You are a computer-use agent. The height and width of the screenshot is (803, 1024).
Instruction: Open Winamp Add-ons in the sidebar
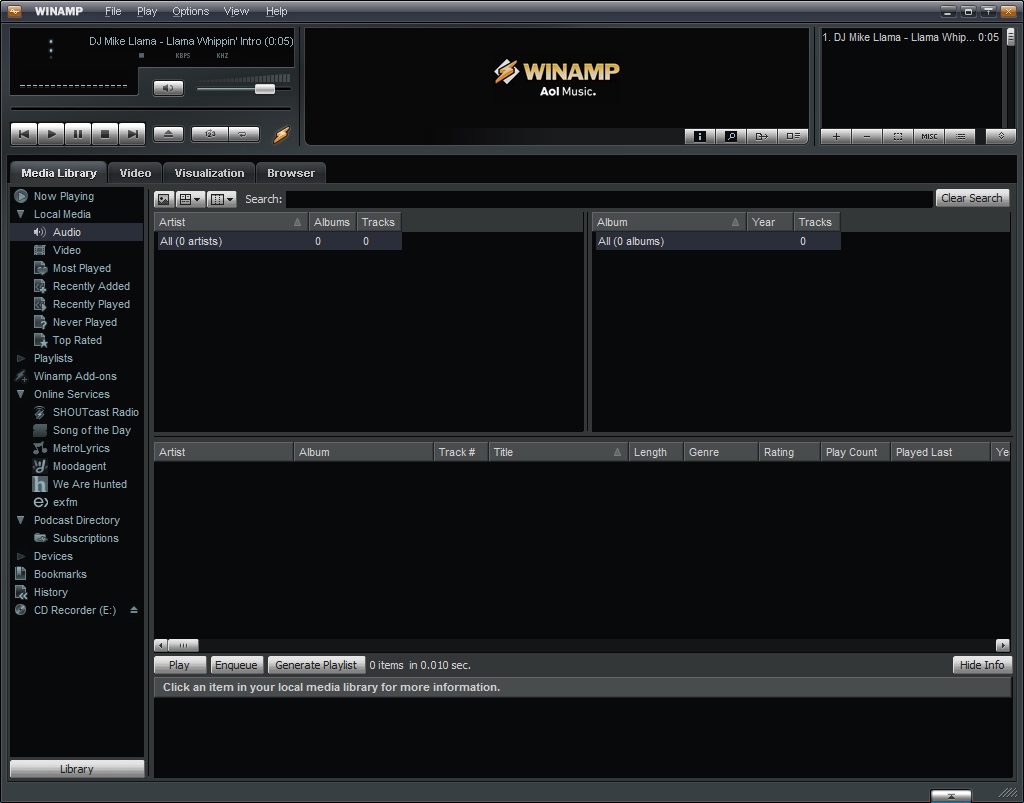pos(77,376)
